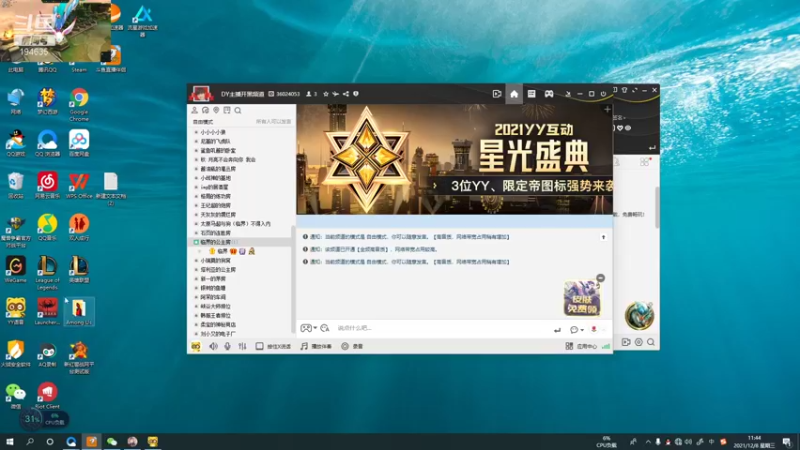
Task: Open the 免费领 promo thumbnail
Action: click(x=581, y=298)
